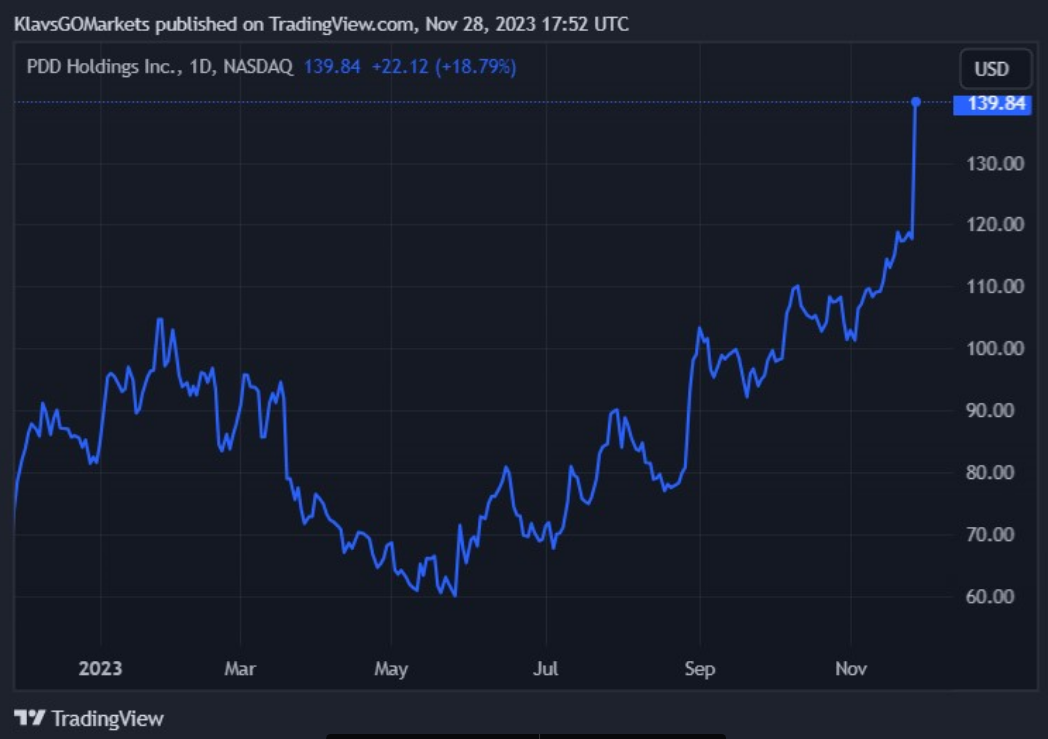The image size is (1048, 739).
Task: Click the 130.00 price axis label
Action: [995, 164]
